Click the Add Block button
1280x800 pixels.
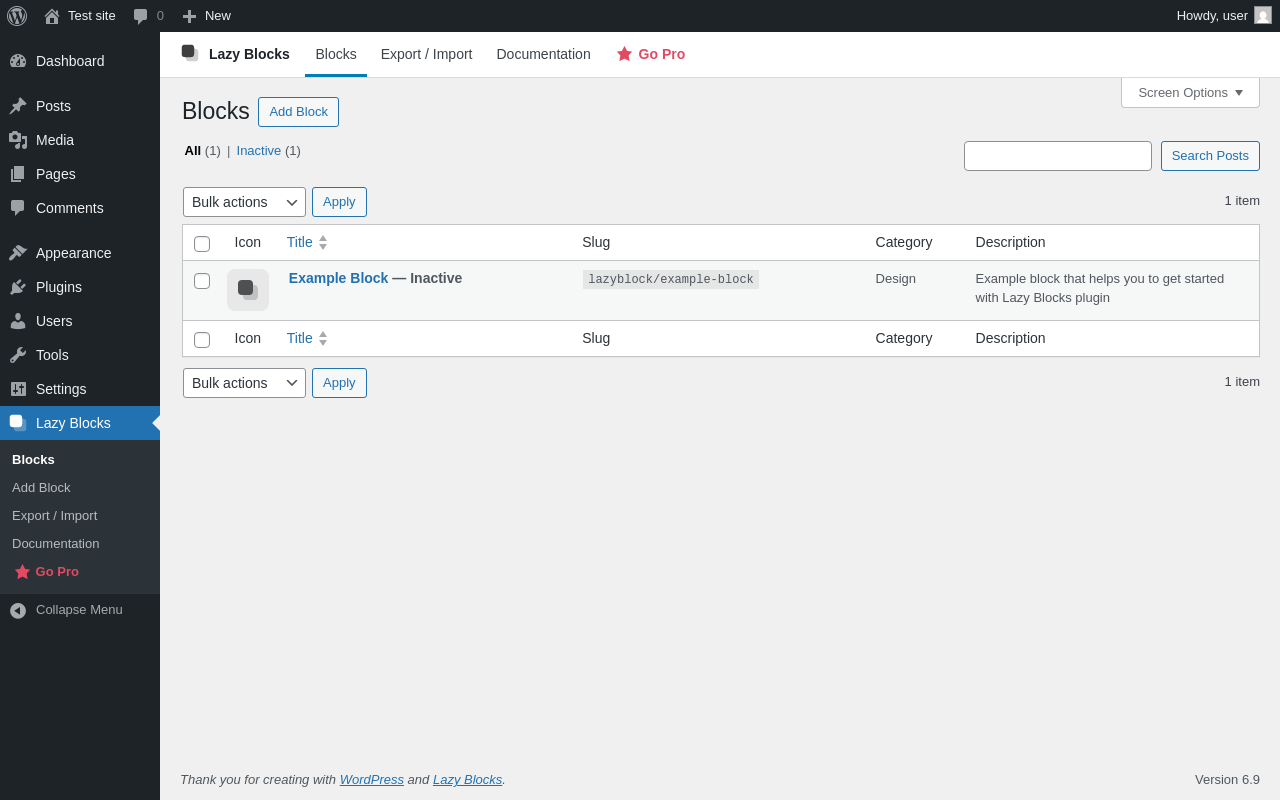click(x=298, y=112)
